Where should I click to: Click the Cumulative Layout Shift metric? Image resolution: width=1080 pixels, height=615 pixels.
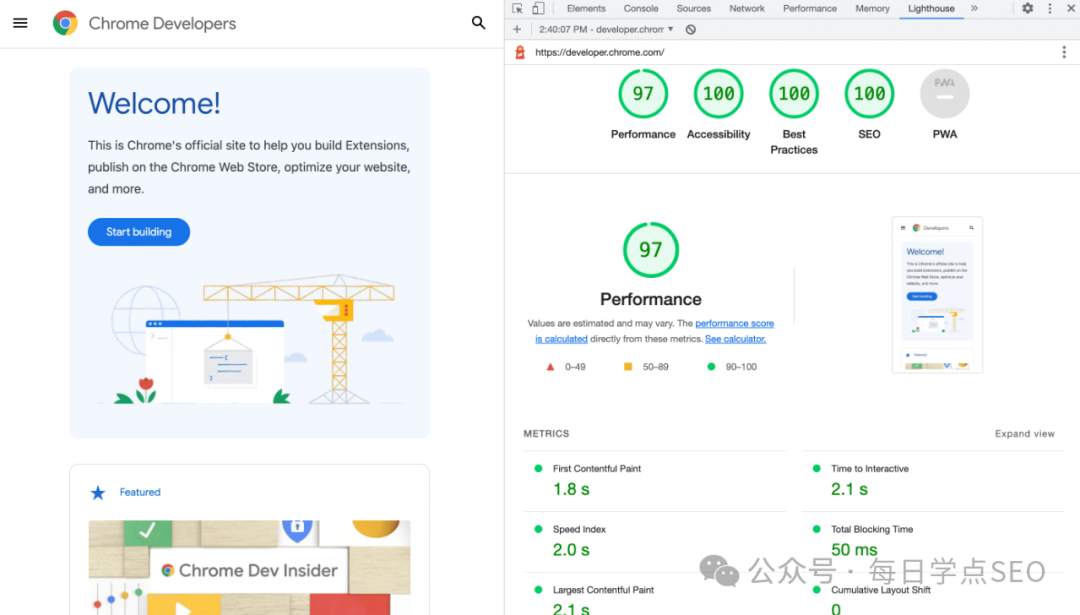coord(880,590)
